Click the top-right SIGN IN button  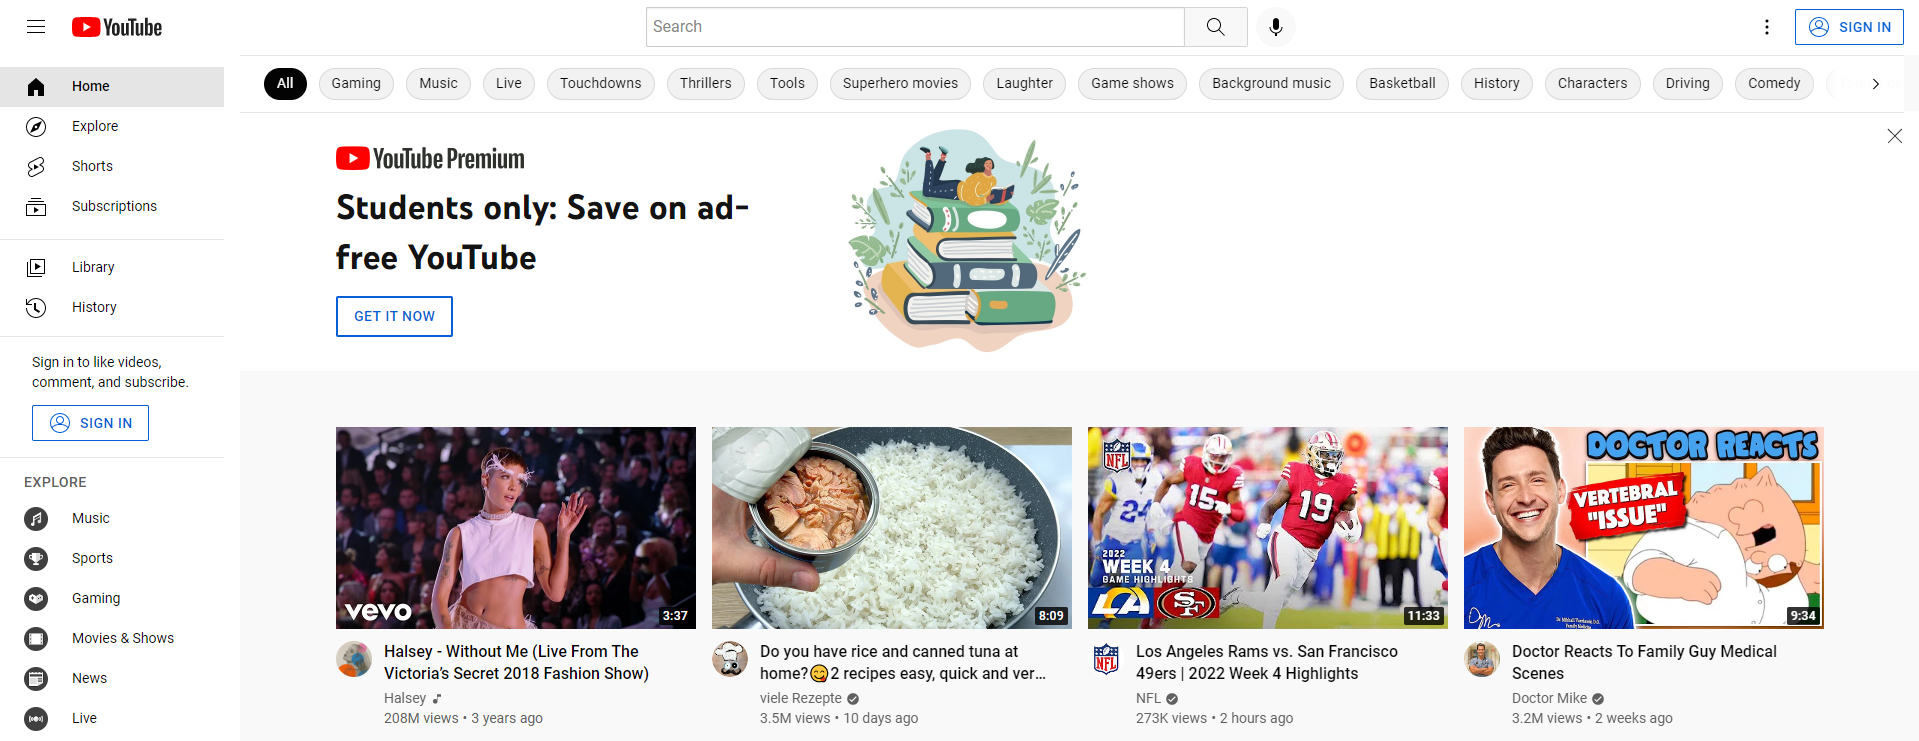coord(1849,27)
